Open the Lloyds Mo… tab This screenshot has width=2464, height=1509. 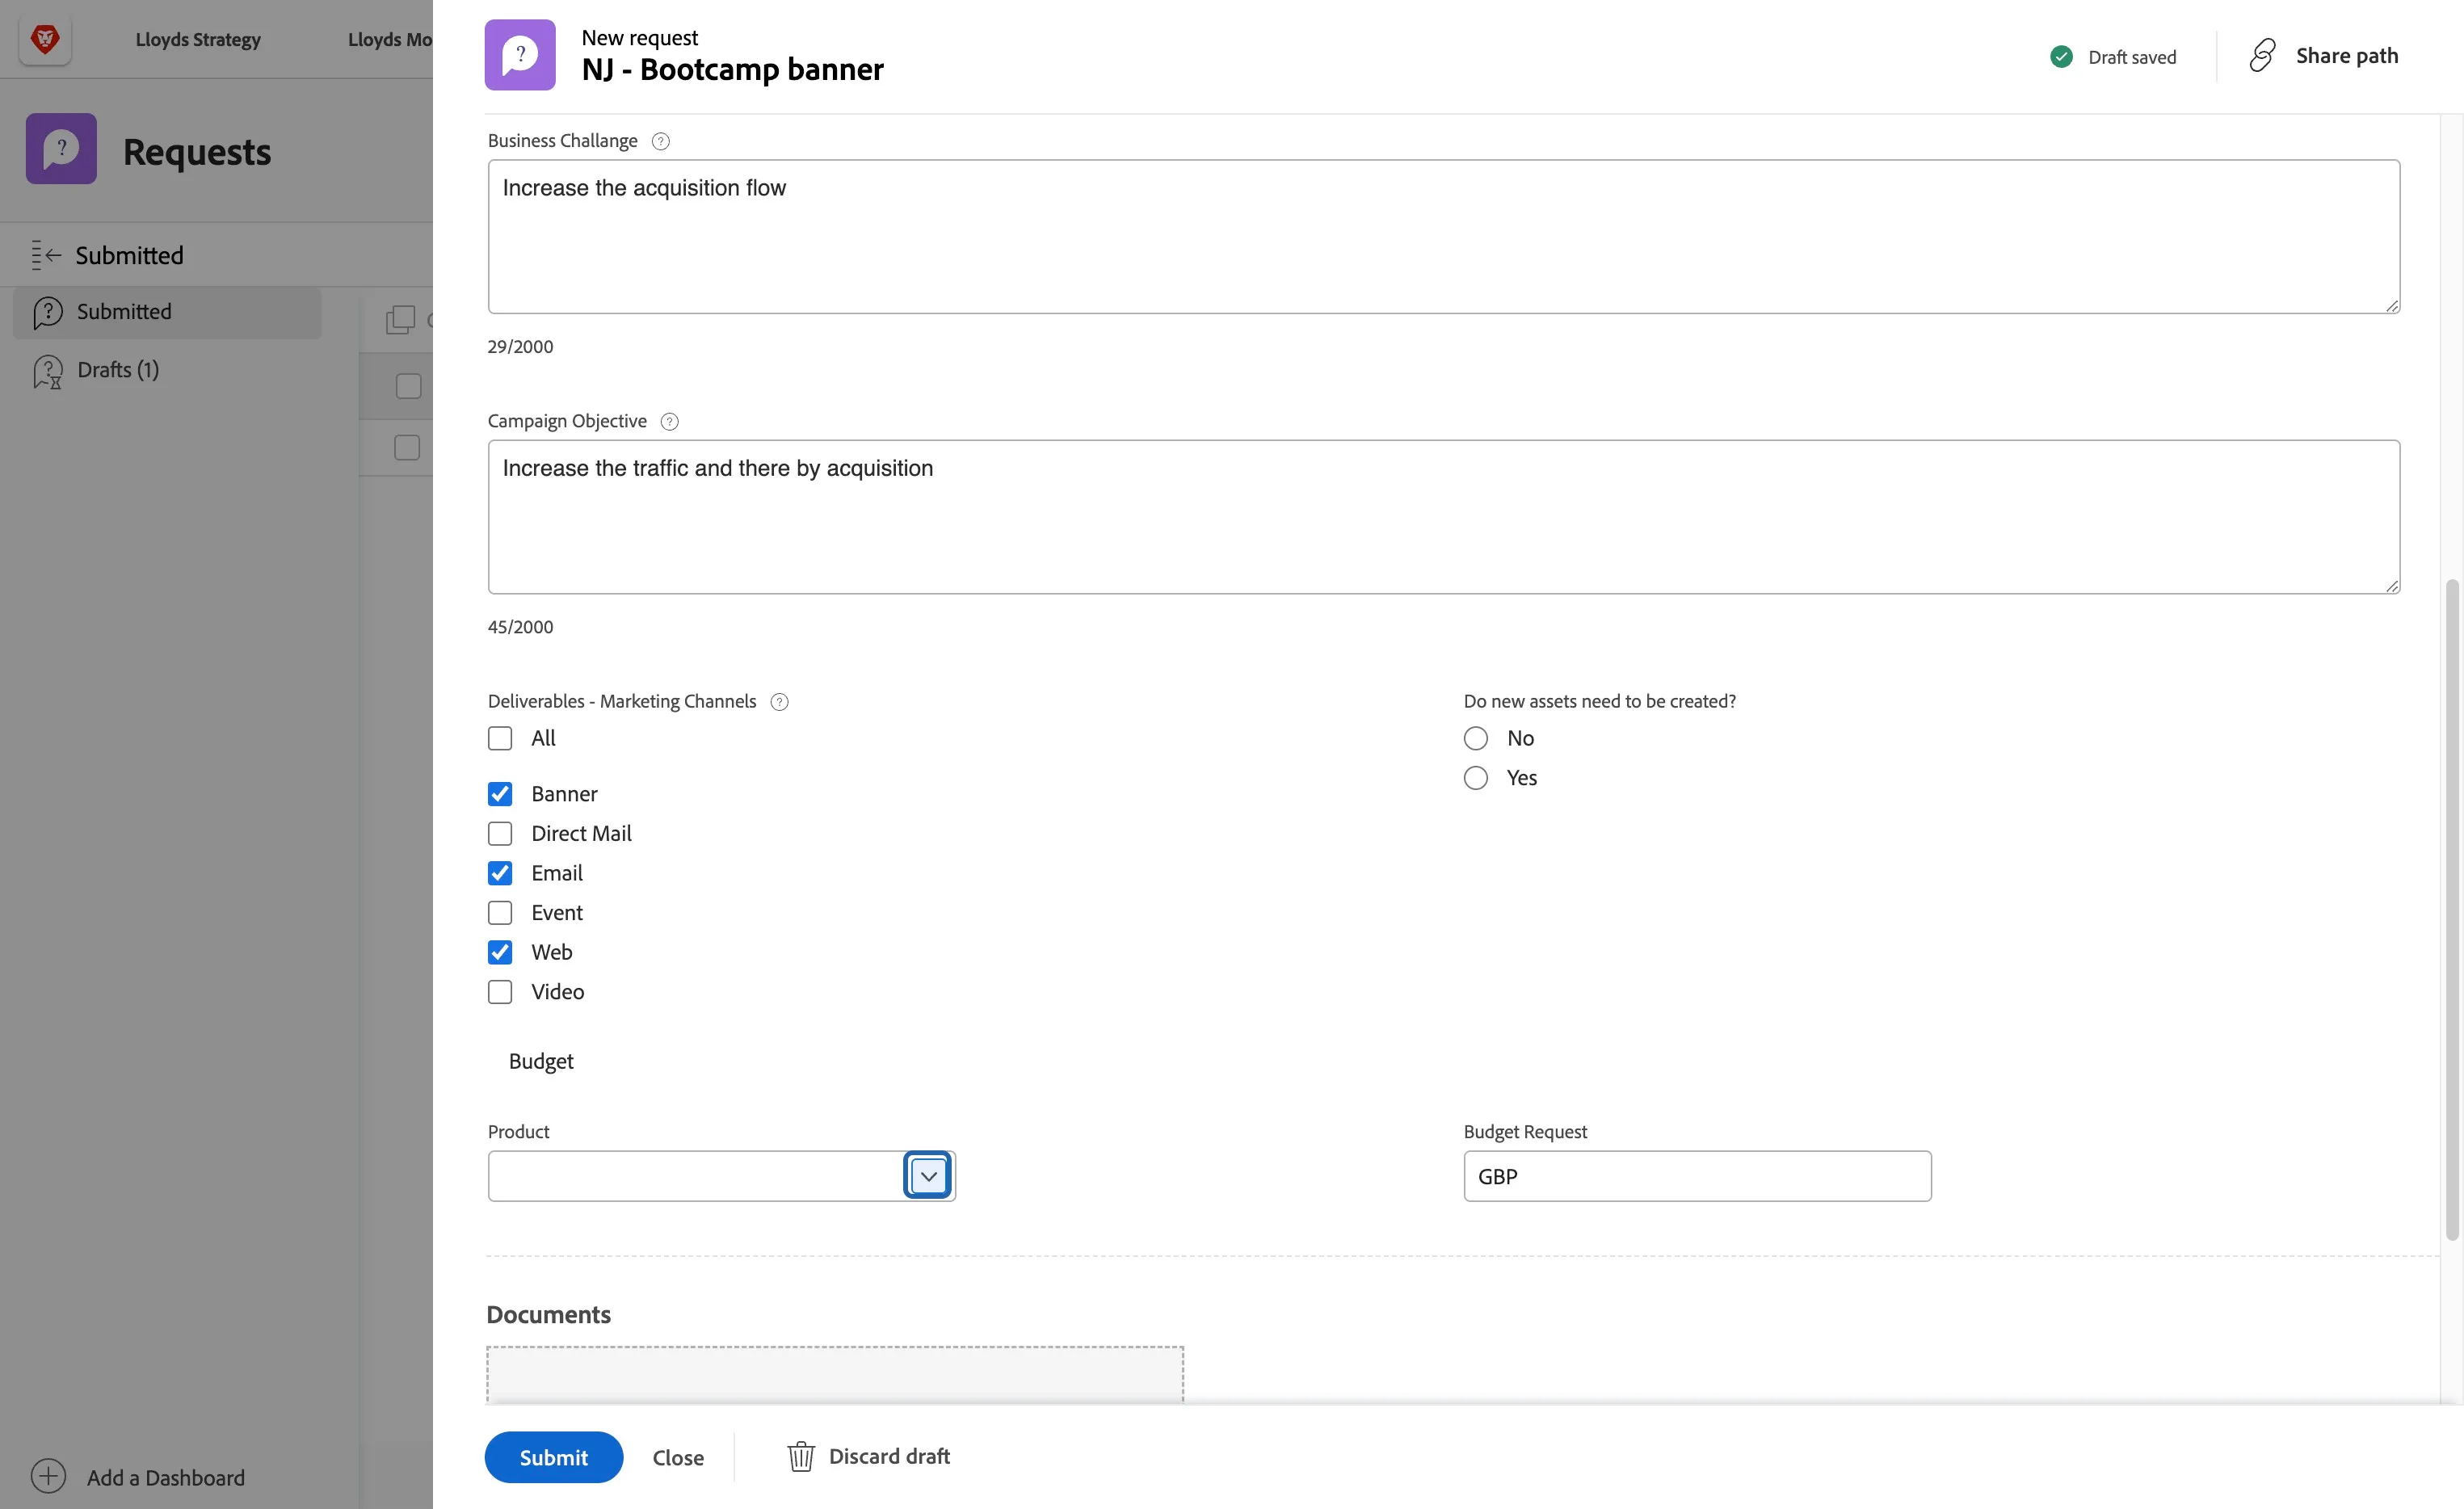tap(390, 40)
